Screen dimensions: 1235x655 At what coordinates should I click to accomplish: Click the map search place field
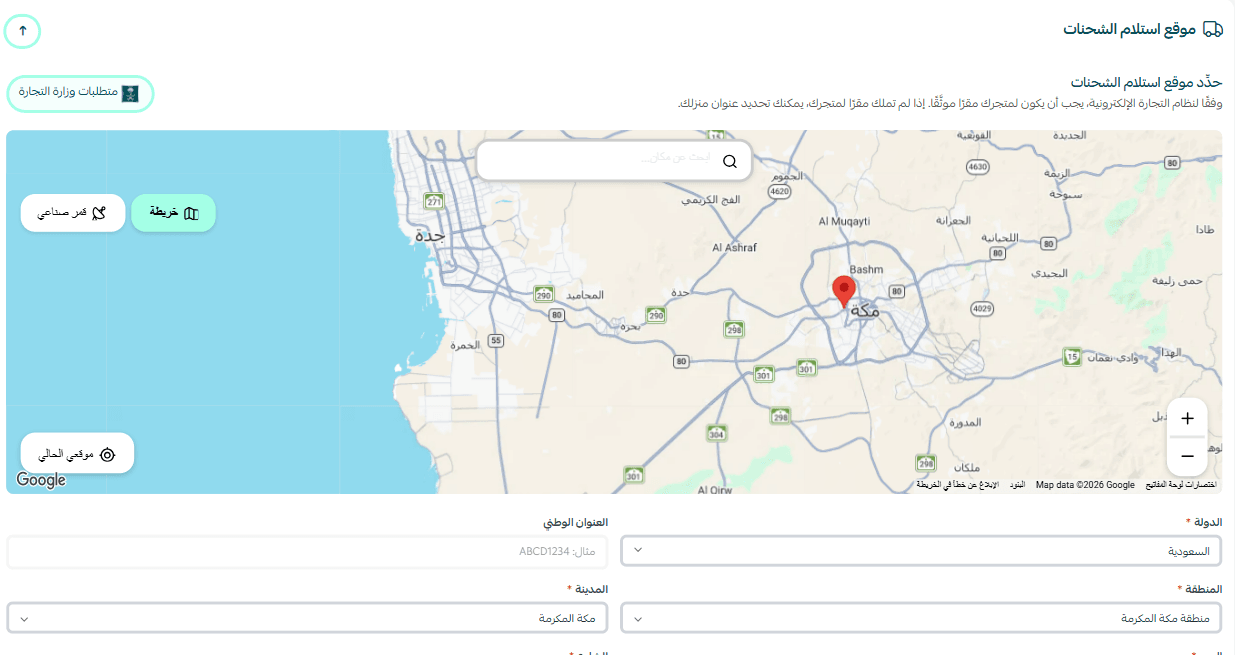[x=614, y=160]
